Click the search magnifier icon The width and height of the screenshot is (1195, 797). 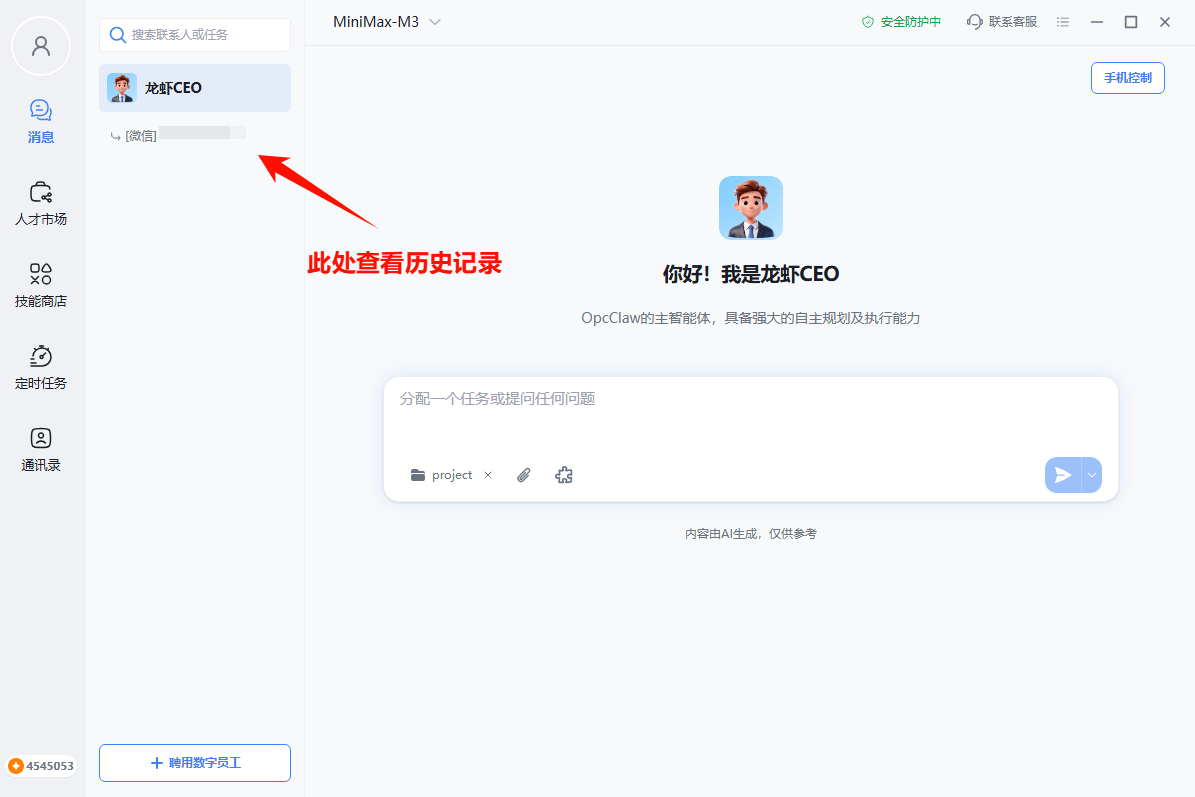click(117, 35)
